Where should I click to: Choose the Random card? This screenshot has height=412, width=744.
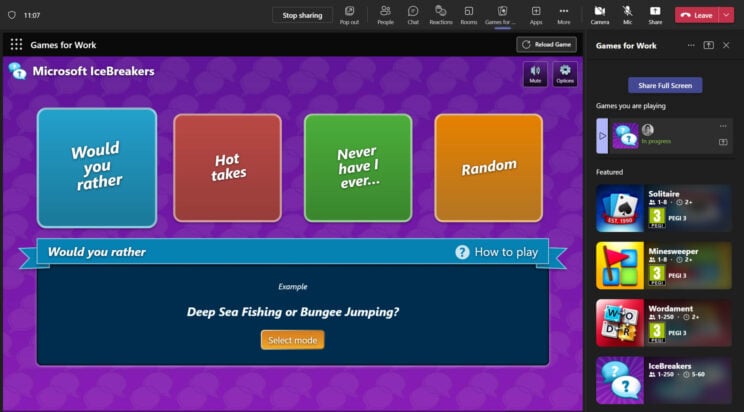coord(488,168)
